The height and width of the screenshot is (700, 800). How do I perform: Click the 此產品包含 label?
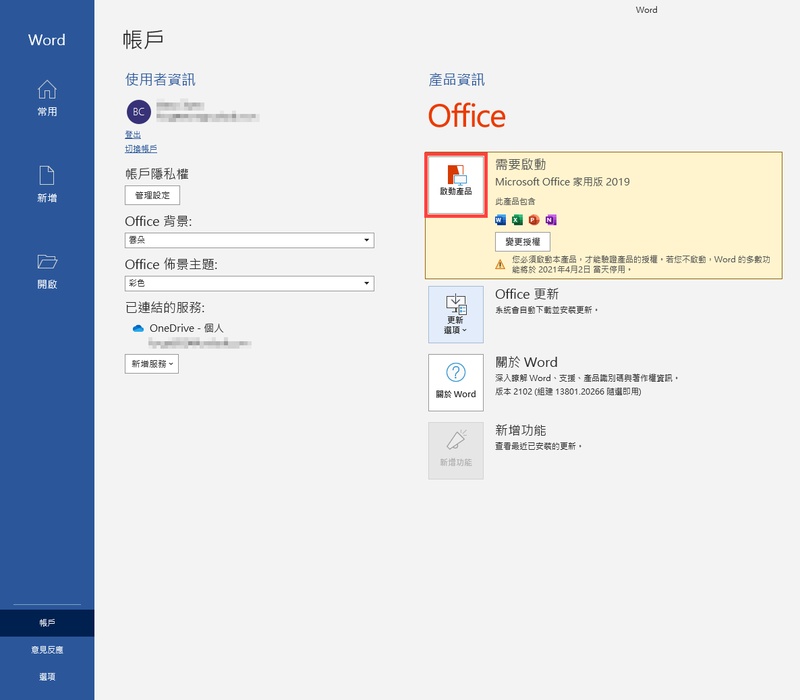click(515, 202)
